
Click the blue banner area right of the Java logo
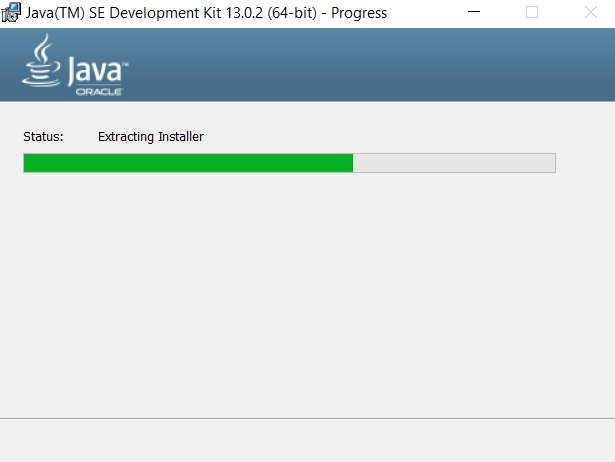[369, 65]
